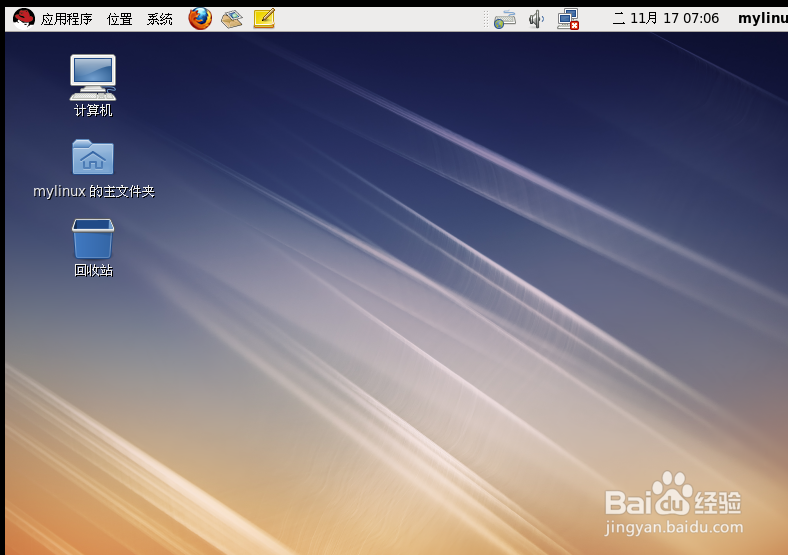Click the keyboard input method tray icon
This screenshot has width=788, height=555.
pos(505,20)
